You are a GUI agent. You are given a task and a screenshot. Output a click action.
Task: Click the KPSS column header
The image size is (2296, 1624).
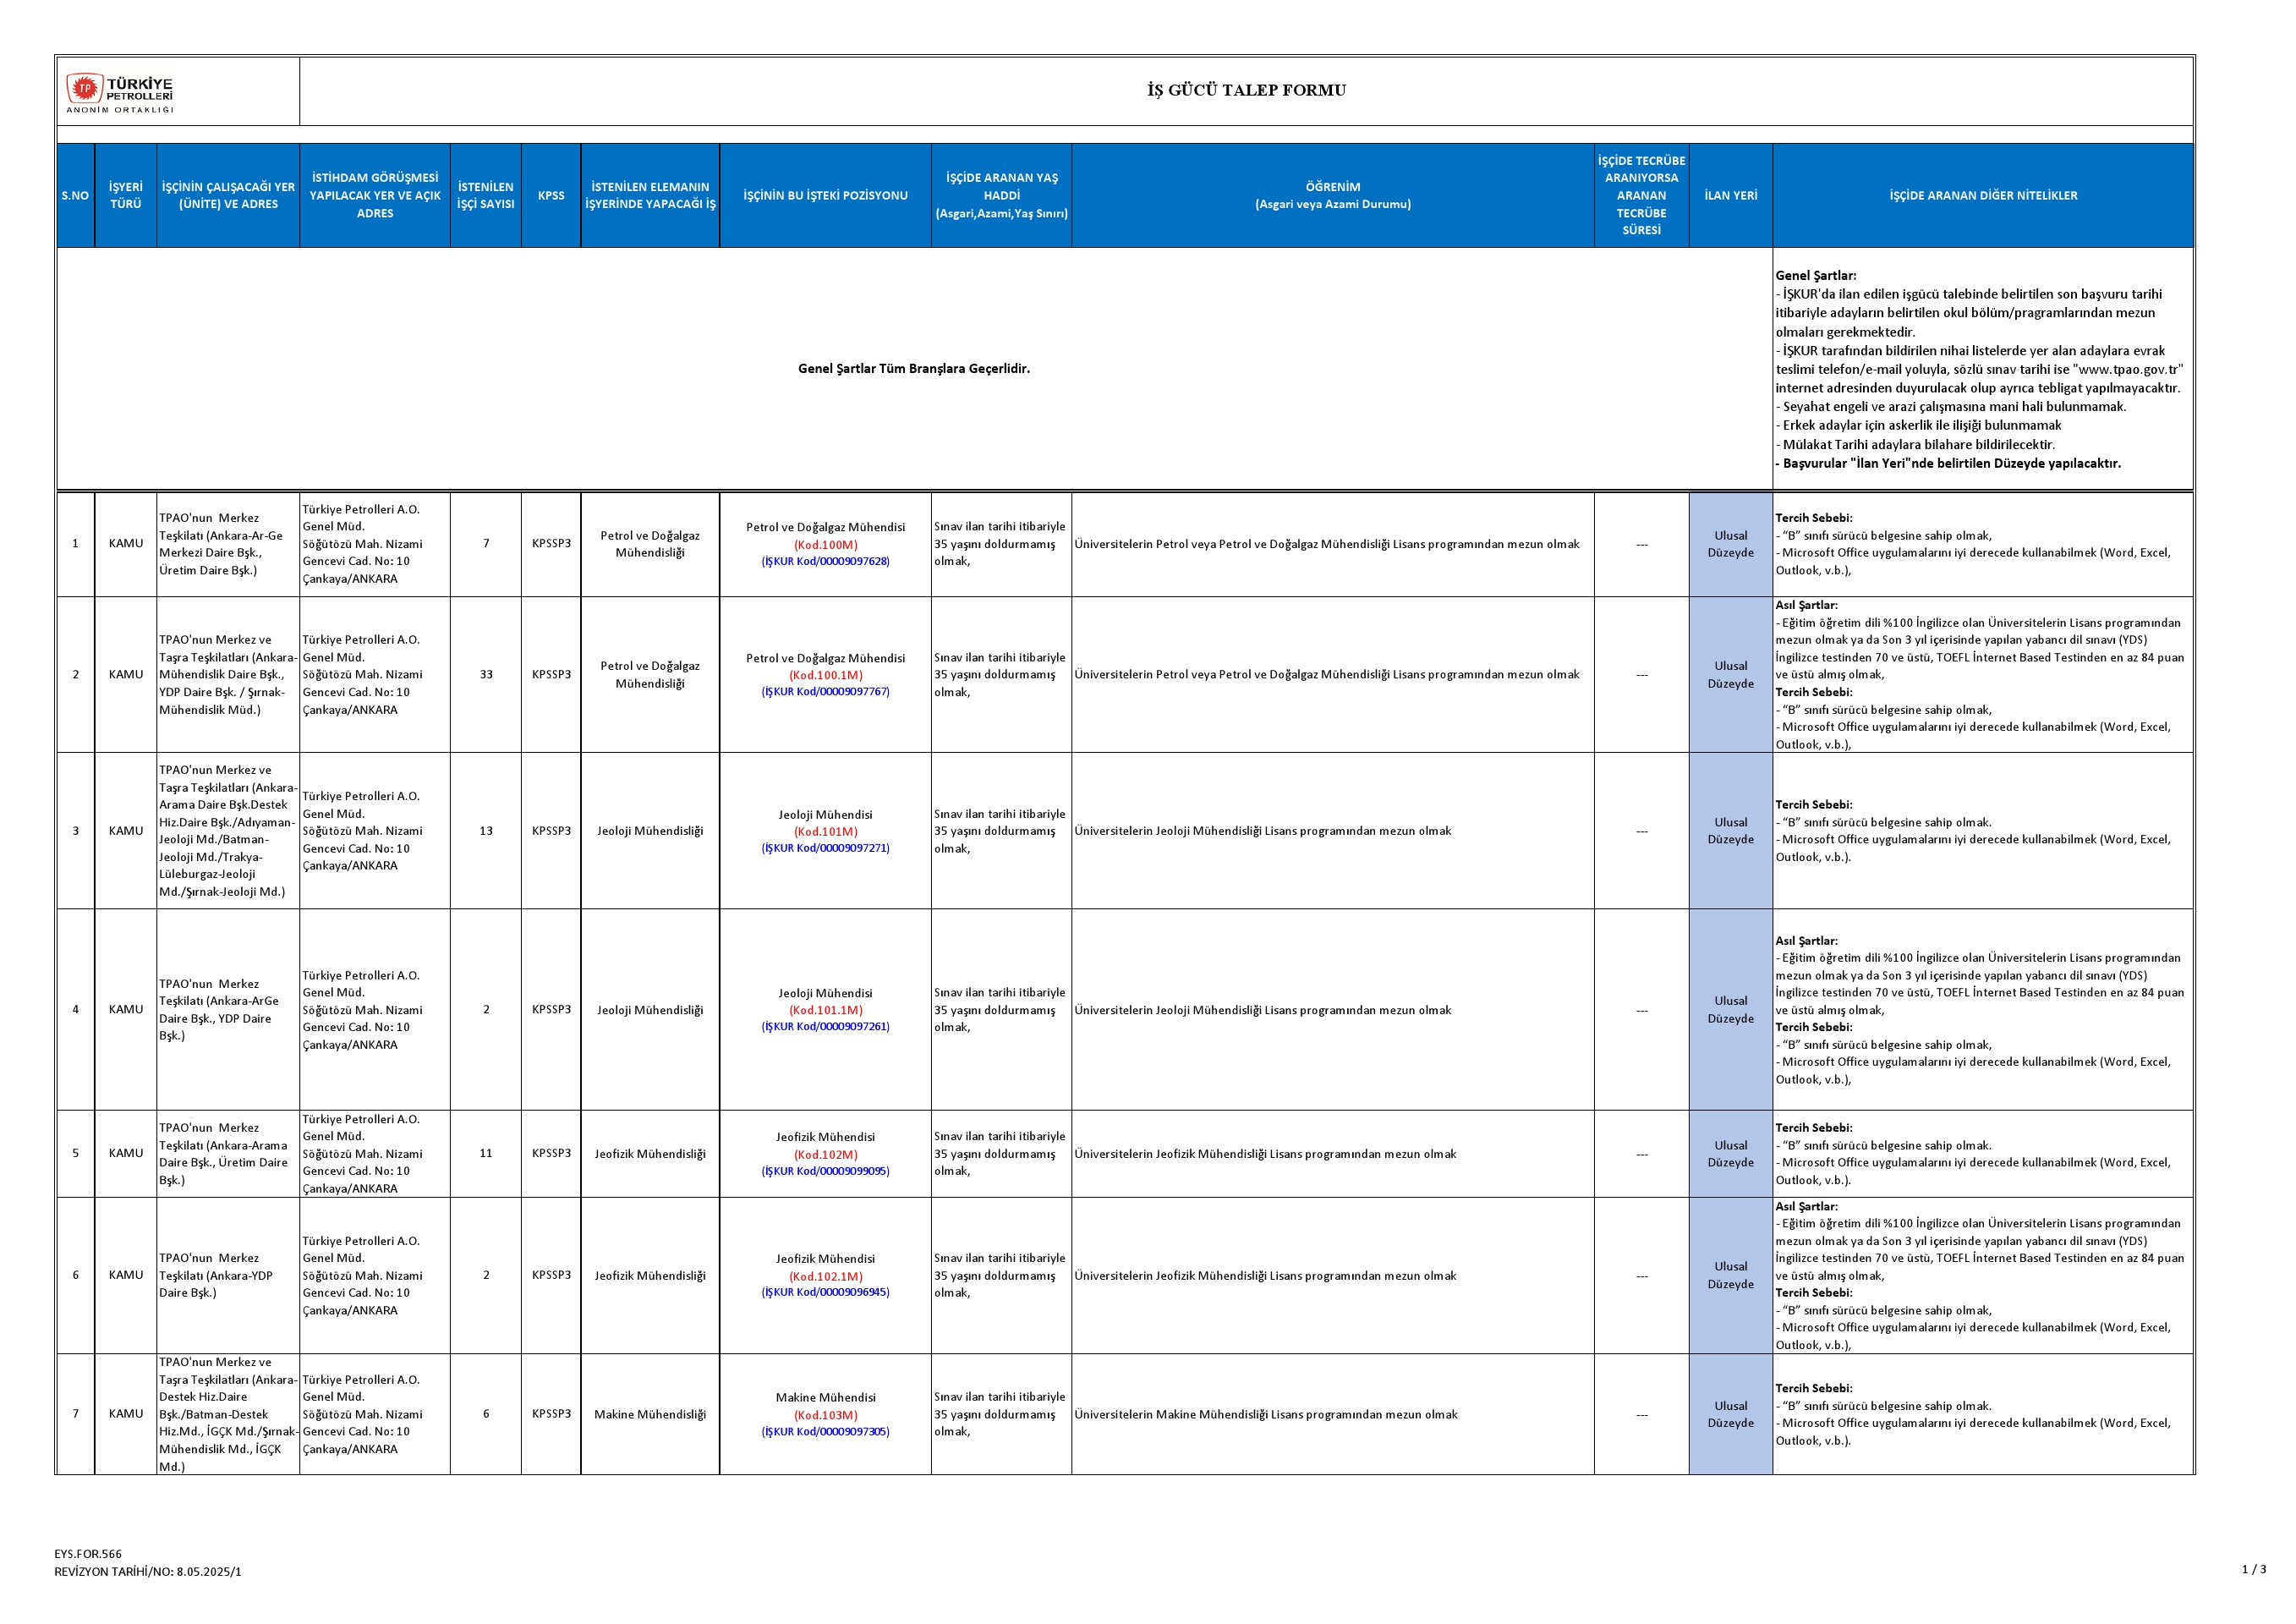click(x=551, y=196)
